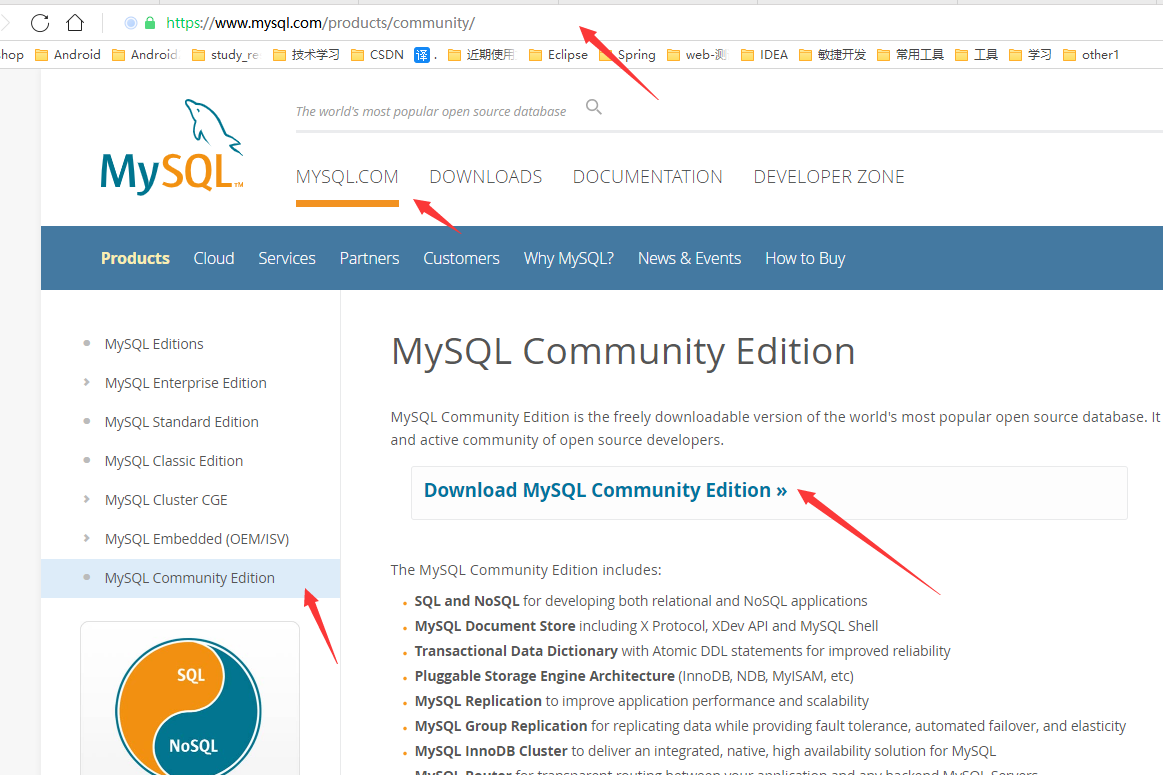Screen dimensions: 1163x775
Task: Open MySQL Classic Edition sidebar link
Action: click(x=174, y=461)
